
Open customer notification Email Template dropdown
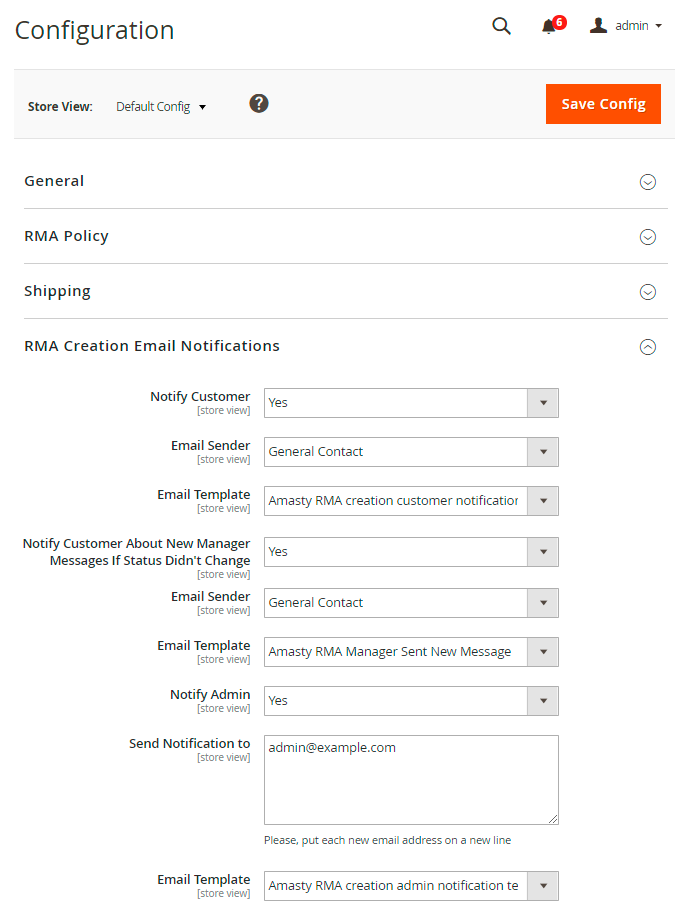click(411, 501)
